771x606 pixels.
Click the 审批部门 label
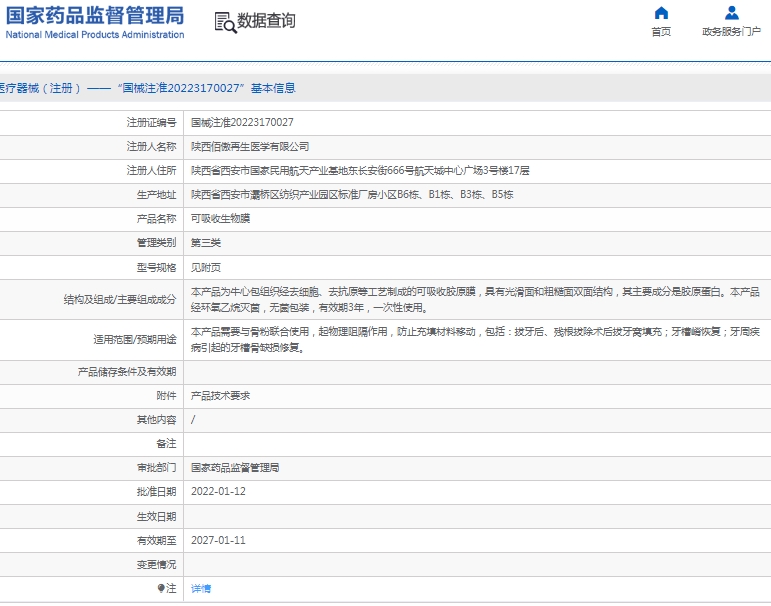point(156,468)
